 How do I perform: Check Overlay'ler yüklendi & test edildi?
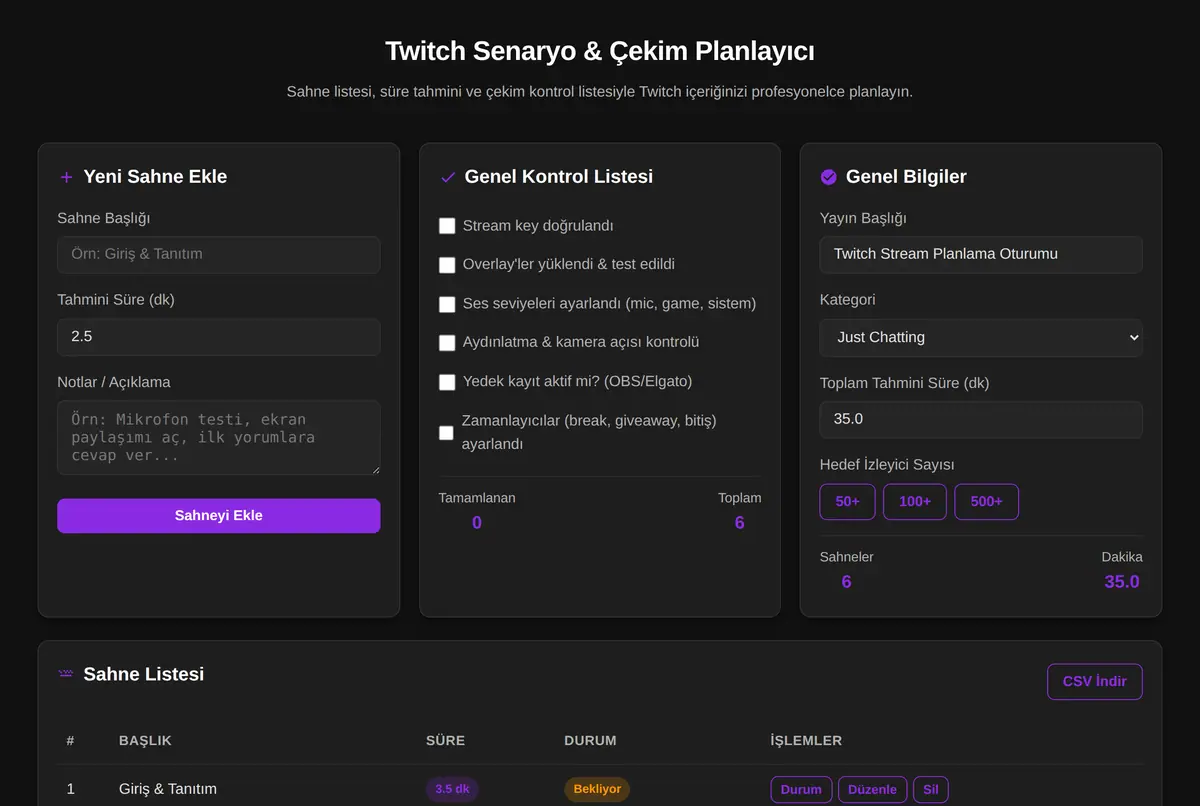tap(447, 265)
